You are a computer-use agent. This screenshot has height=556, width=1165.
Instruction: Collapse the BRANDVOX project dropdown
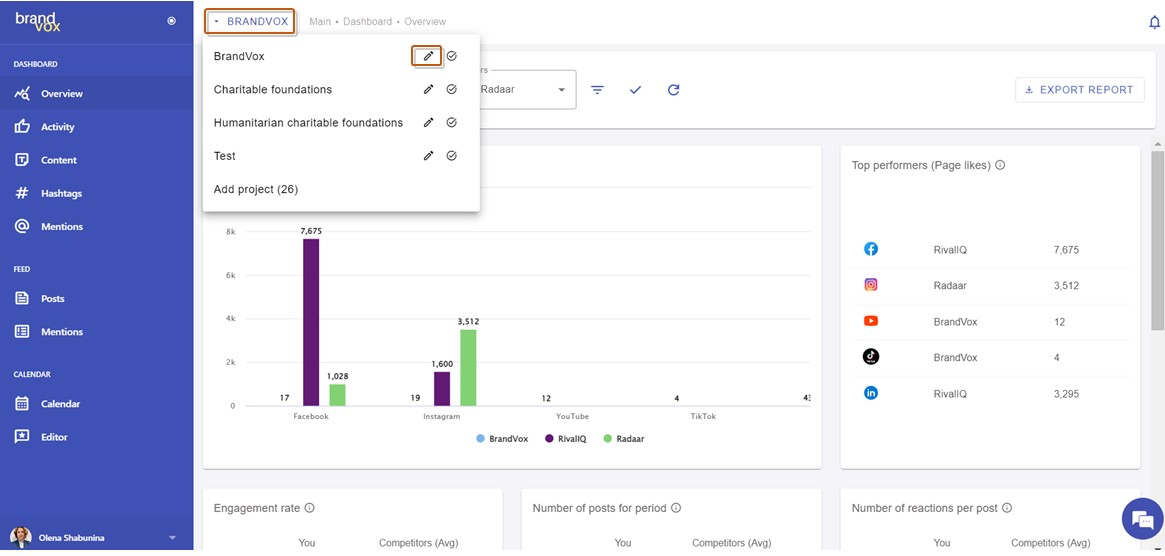(250, 22)
